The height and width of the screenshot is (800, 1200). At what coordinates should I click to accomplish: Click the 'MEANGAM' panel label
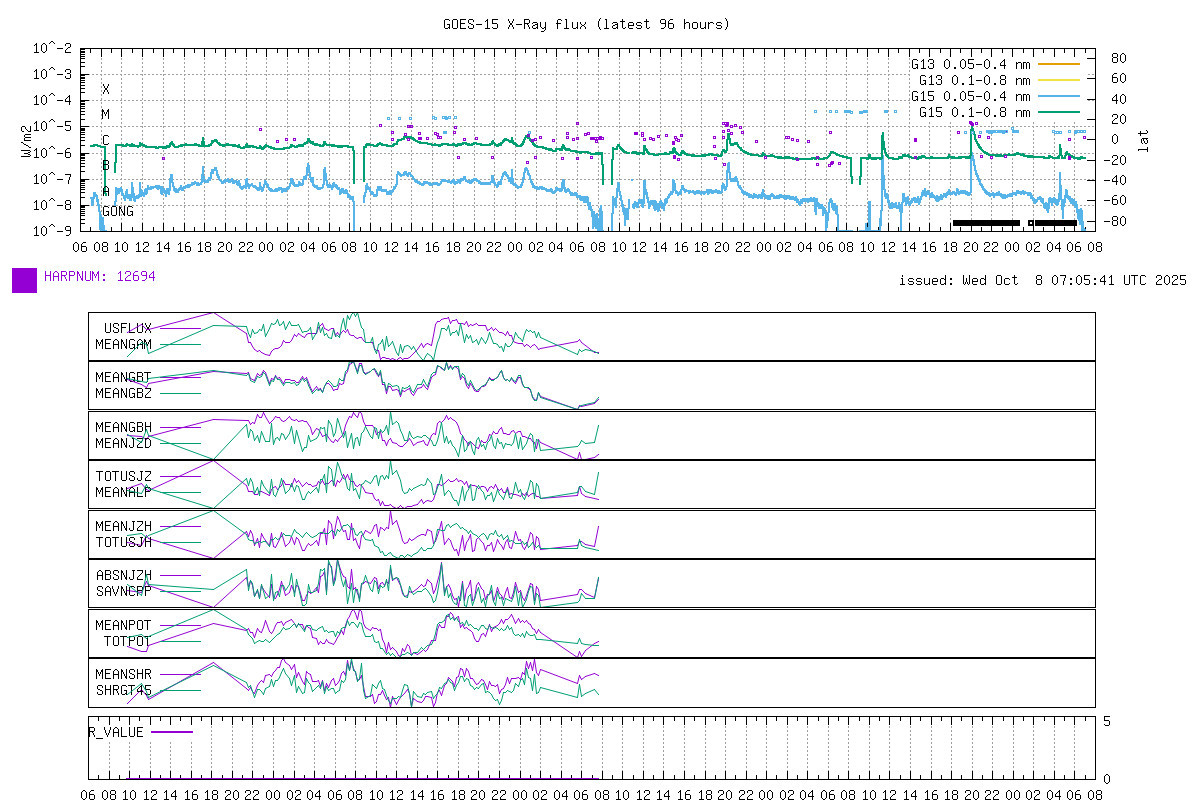point(124,343)
